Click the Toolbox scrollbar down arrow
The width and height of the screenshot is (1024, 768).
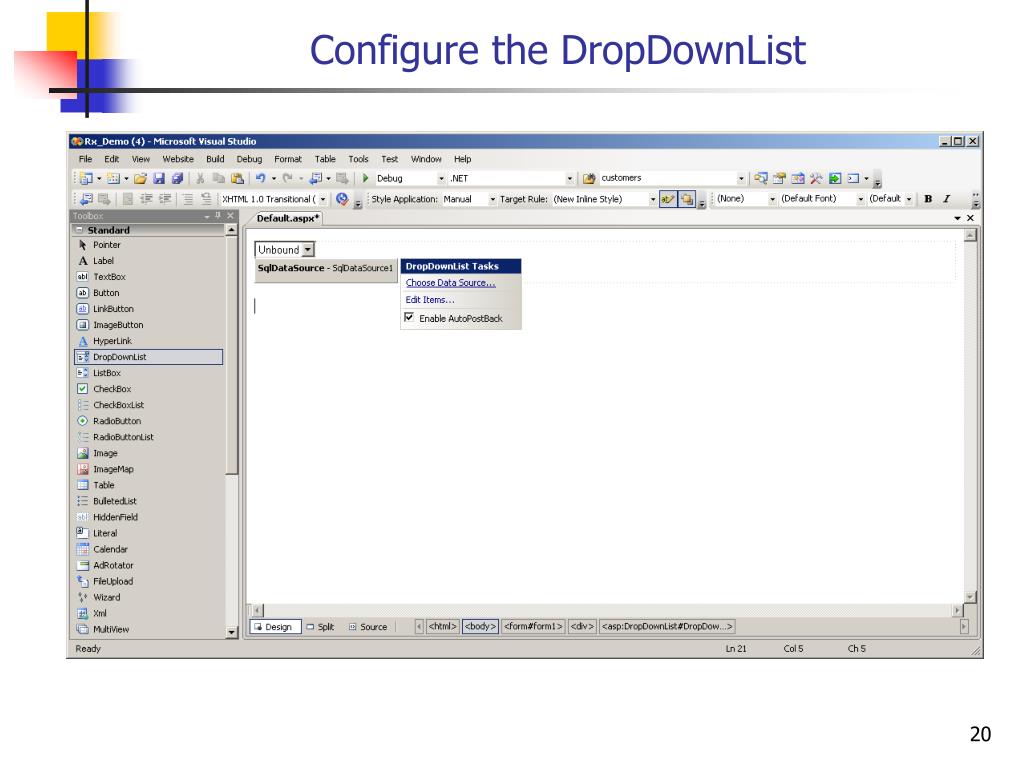coord(231,632)
